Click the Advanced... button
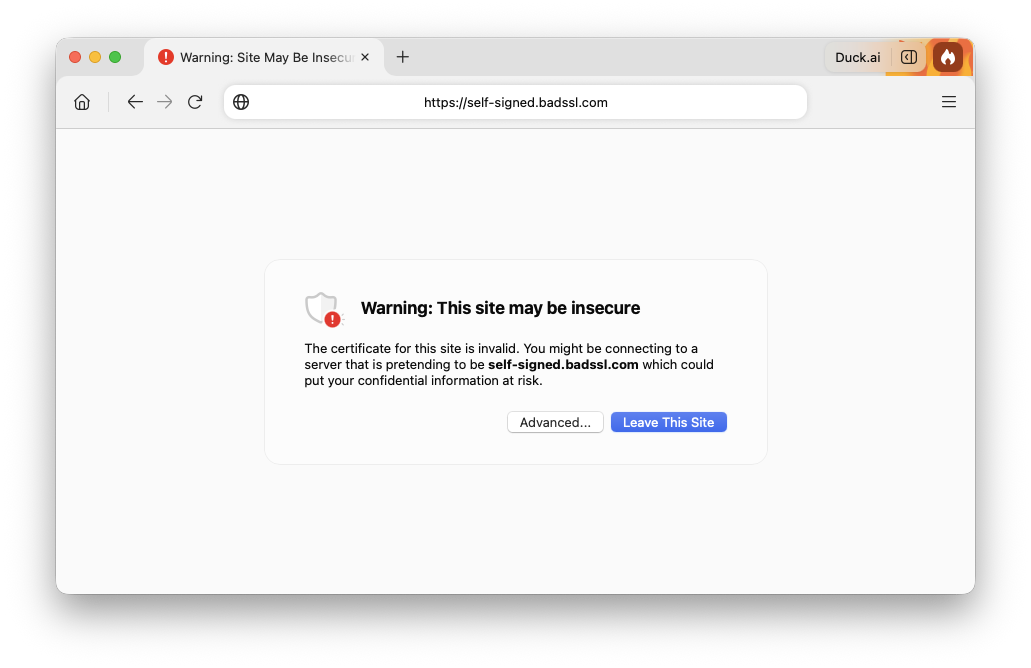The width and height of the screenshot is (1031, 668). point(555,422)
